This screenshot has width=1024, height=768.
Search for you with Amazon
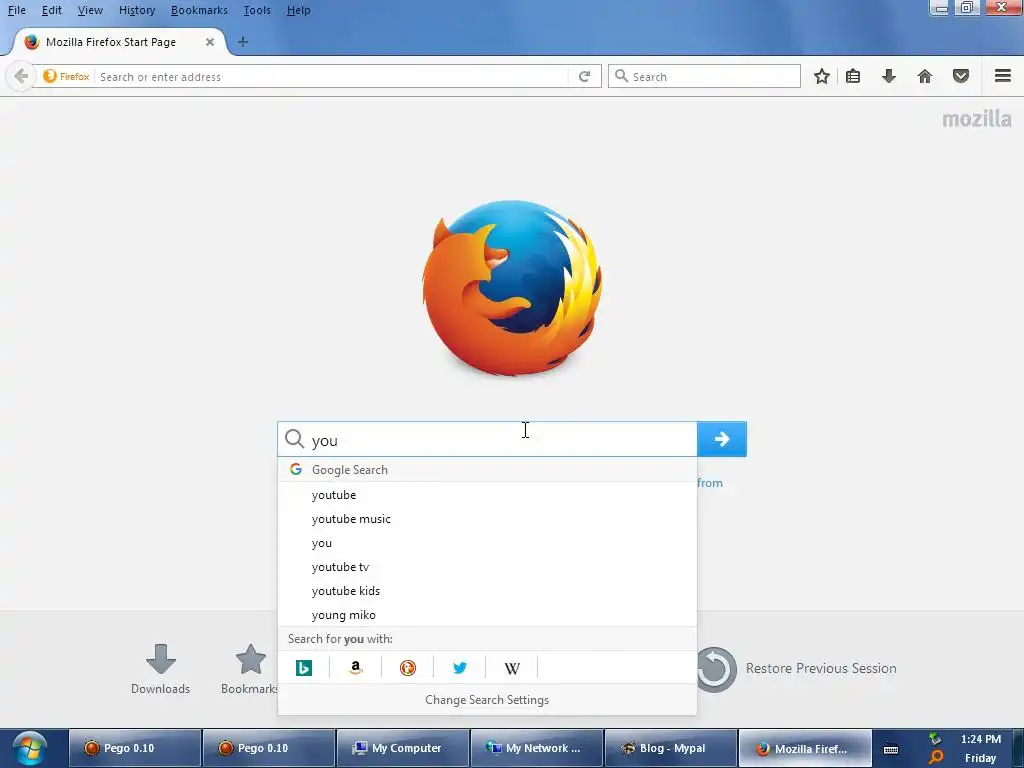tap(355, 667)
